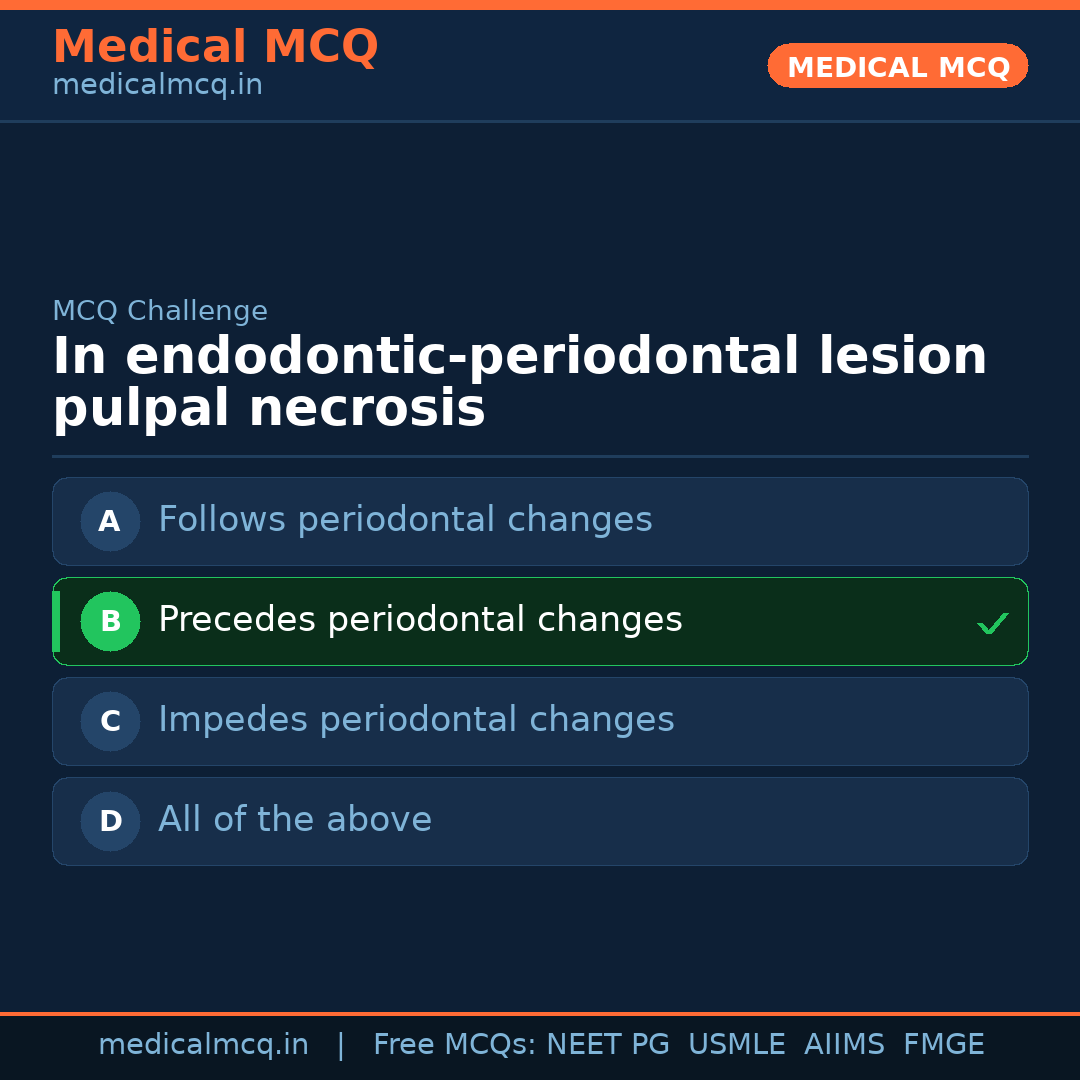Screen dimensions: 1080x1080
Task: Click the question text about pulpal necrosis
Action: [520, 382]
